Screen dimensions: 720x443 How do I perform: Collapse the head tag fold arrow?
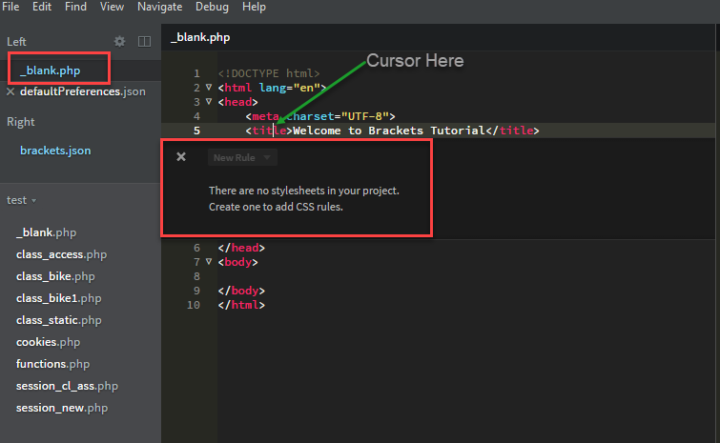pyautogui.click(x=208, y=102)
